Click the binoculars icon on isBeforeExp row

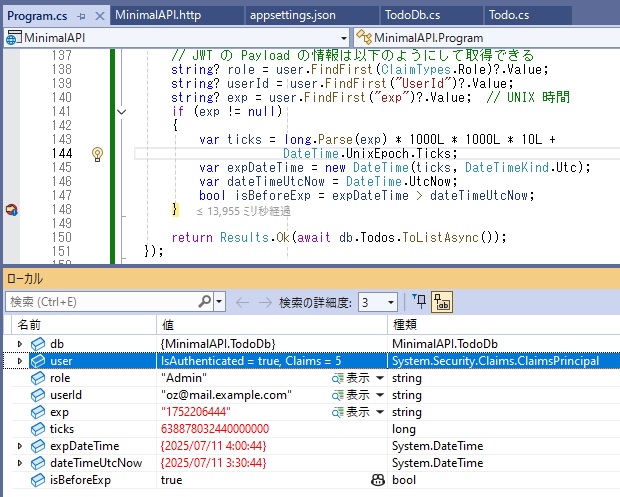[378, 480]
